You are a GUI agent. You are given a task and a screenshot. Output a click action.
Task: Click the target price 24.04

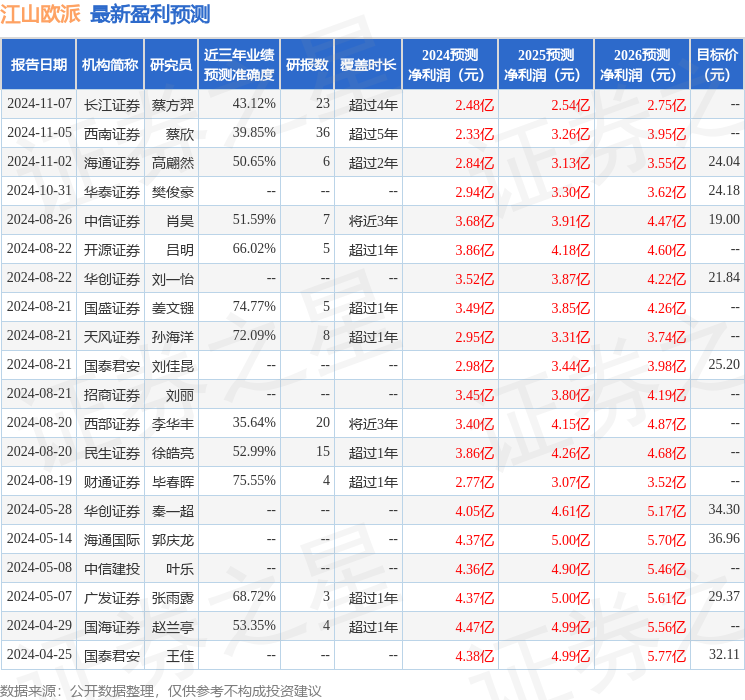click(x=724, y=162)
